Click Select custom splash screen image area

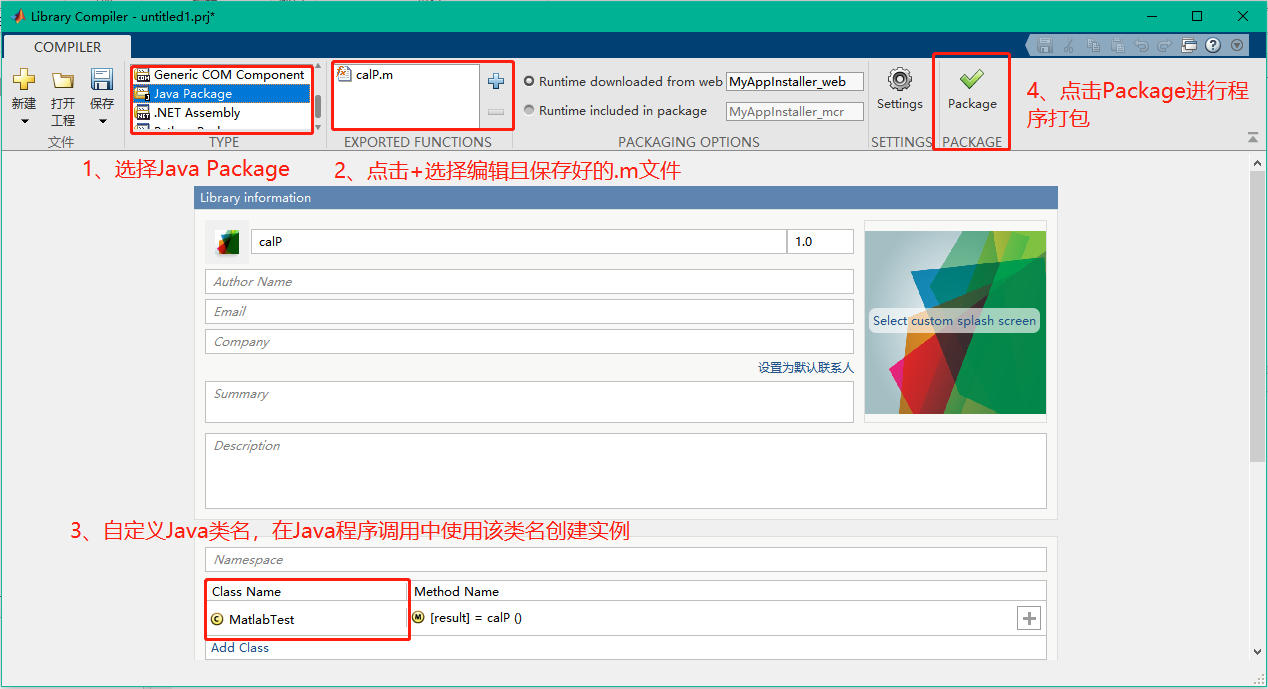(x=955, y=321)
